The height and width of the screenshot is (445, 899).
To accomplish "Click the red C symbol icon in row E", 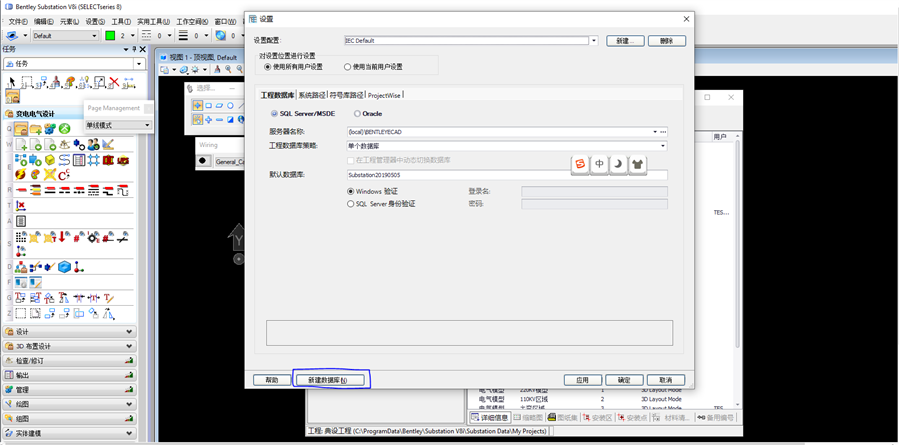I will click(64, 174).
